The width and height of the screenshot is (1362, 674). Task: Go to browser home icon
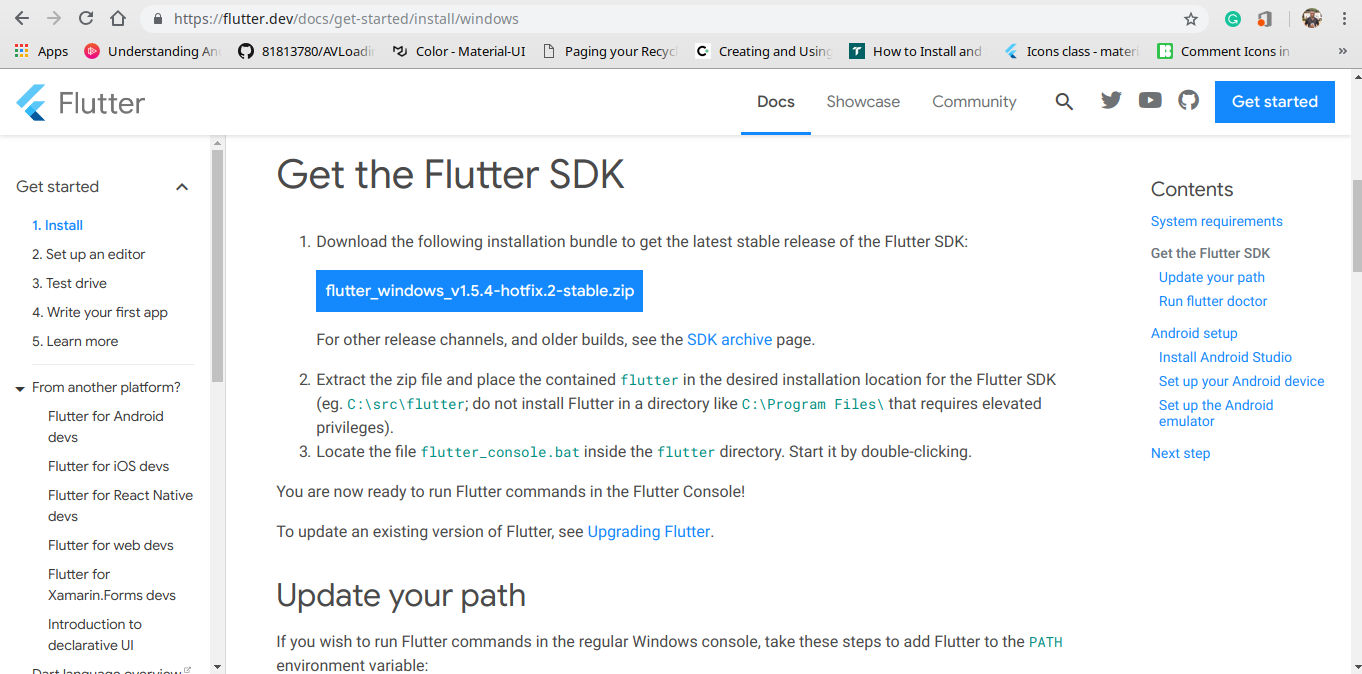(x=118, y=18)
